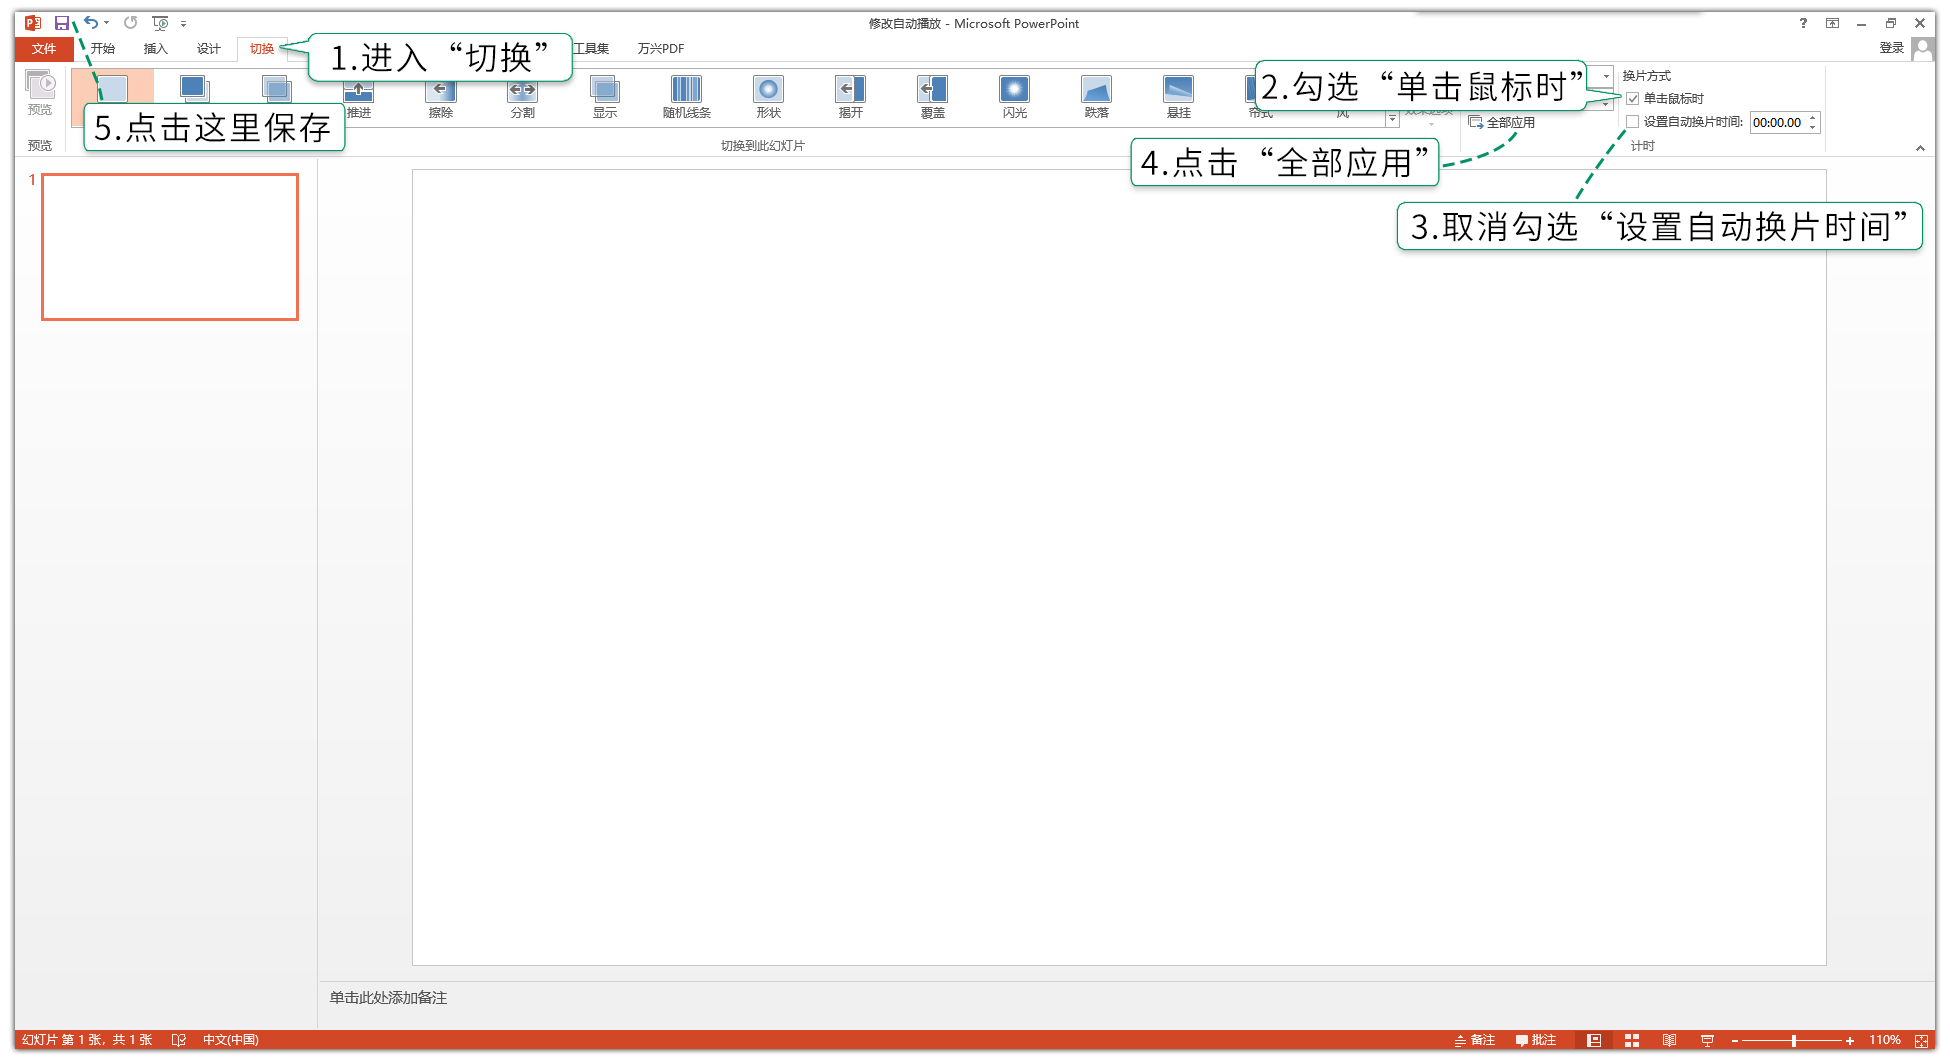Switch to the 开始 (Home) tab
Viewport: 1950px width, 1061px height.
[103, 48]
